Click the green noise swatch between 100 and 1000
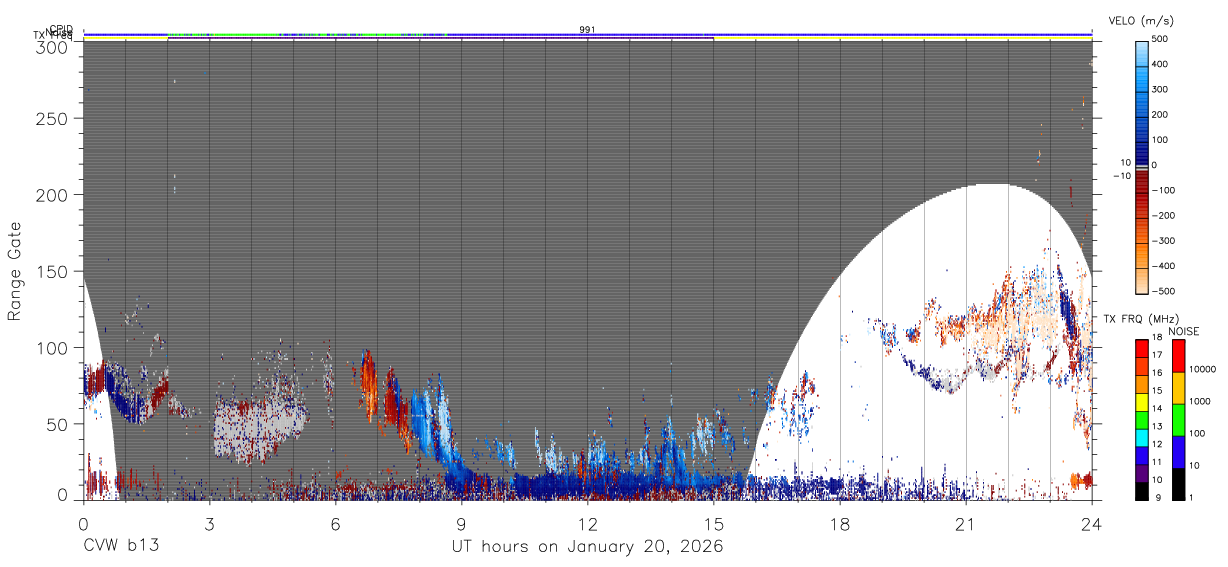Viewport: 1228px width, 567px height. (1177, 418)
